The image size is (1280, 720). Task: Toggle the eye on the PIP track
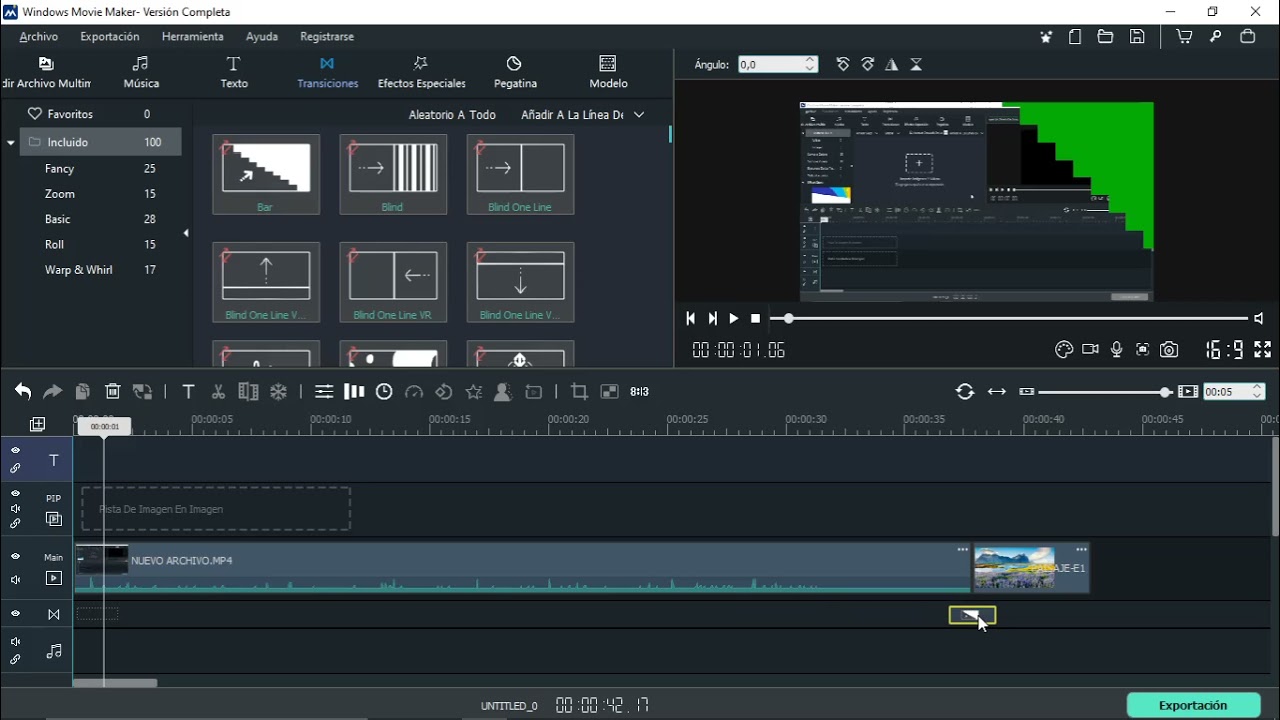(x=15, y=493)
